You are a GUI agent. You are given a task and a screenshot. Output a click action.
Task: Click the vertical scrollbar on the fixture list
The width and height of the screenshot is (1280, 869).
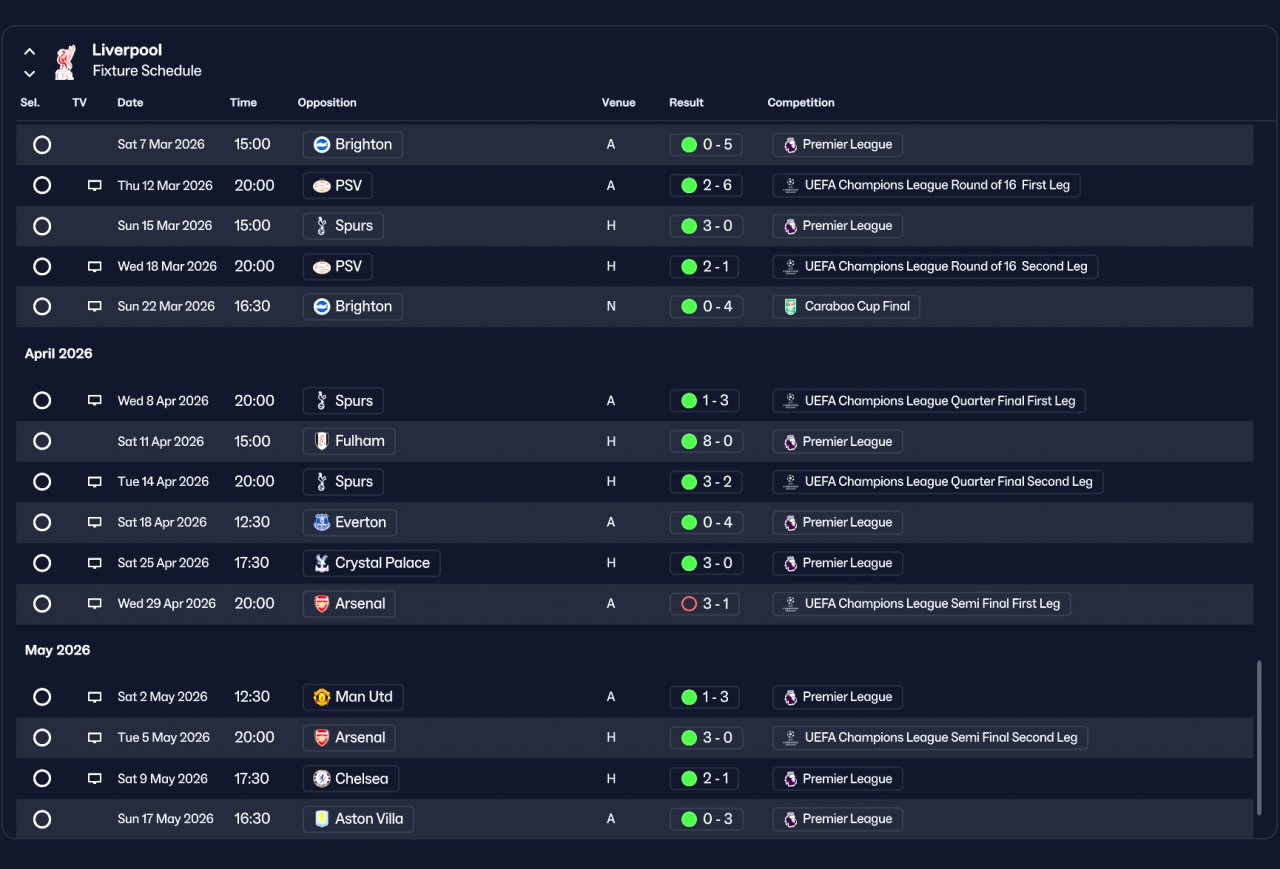pos(1259,738)
